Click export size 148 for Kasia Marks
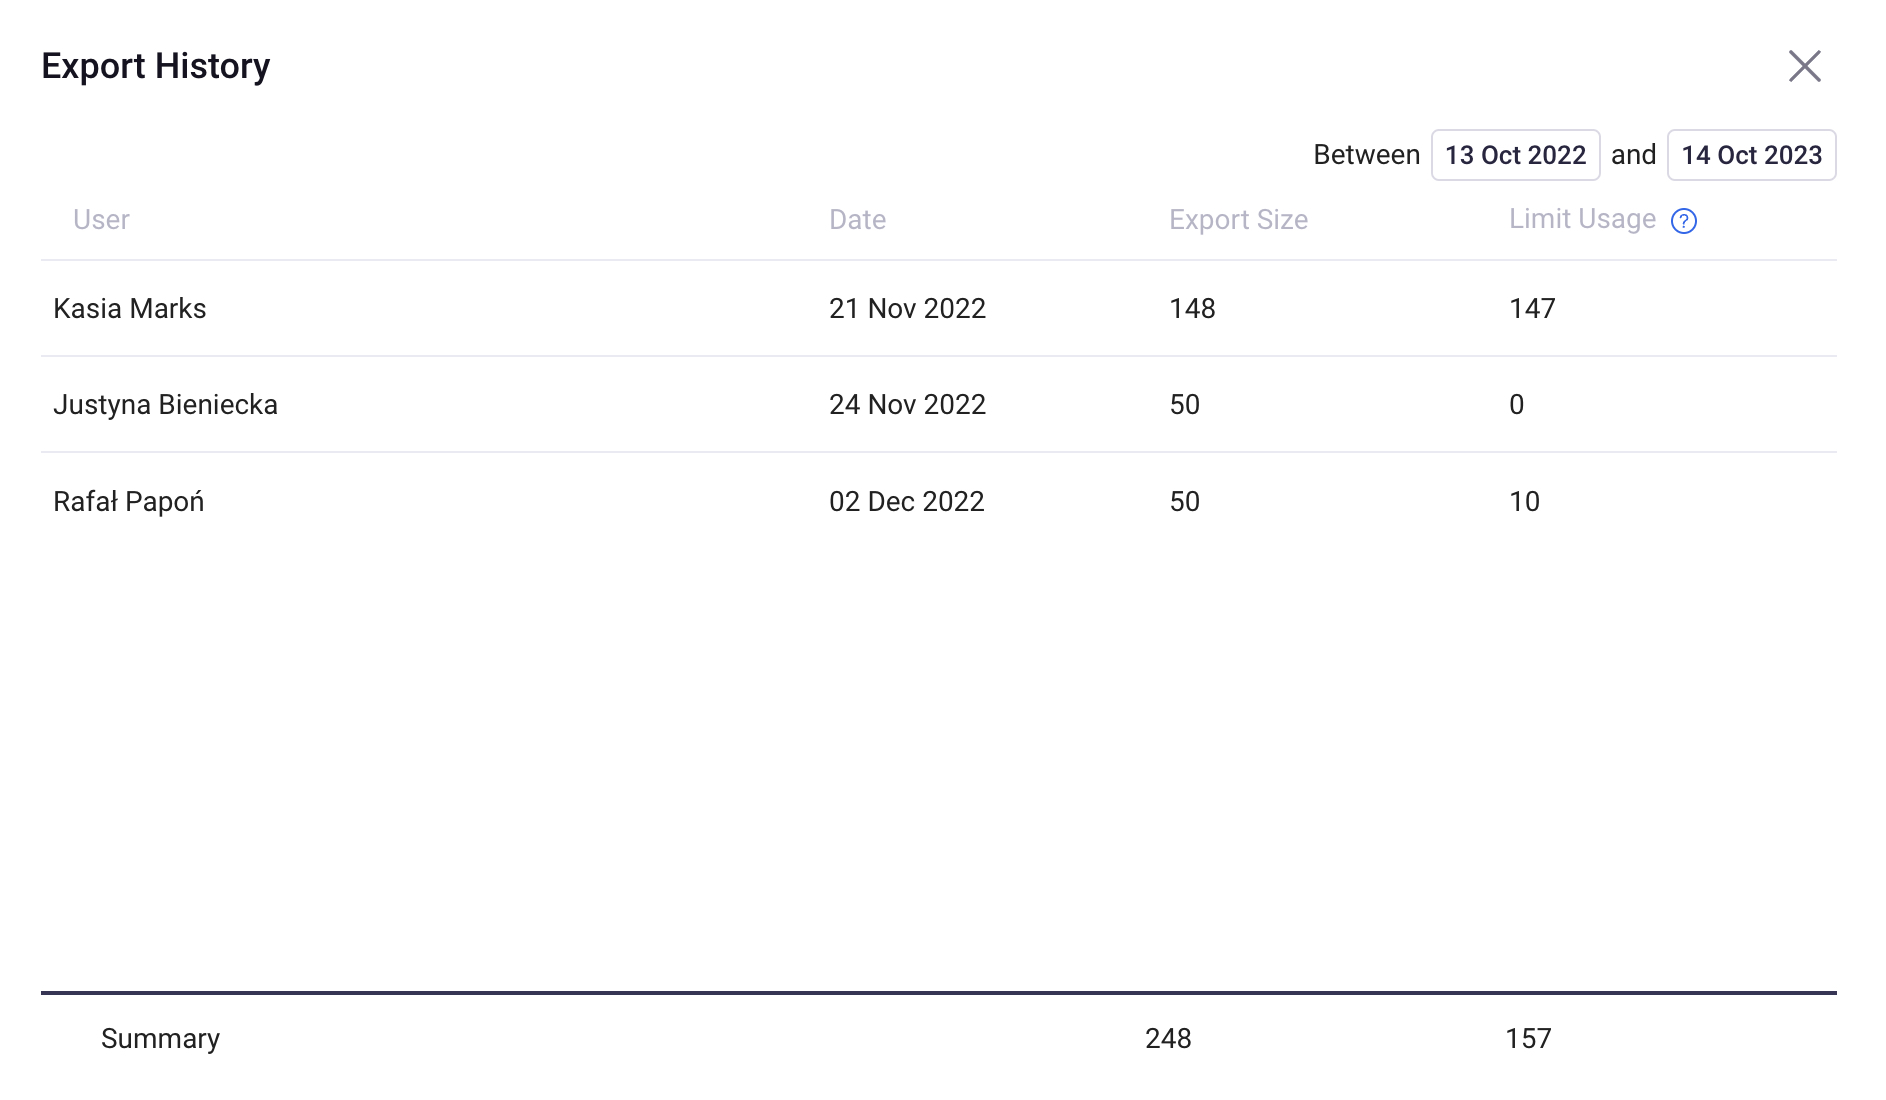This screenshot has width=1886, height=1100. (x=1192, y=308)
